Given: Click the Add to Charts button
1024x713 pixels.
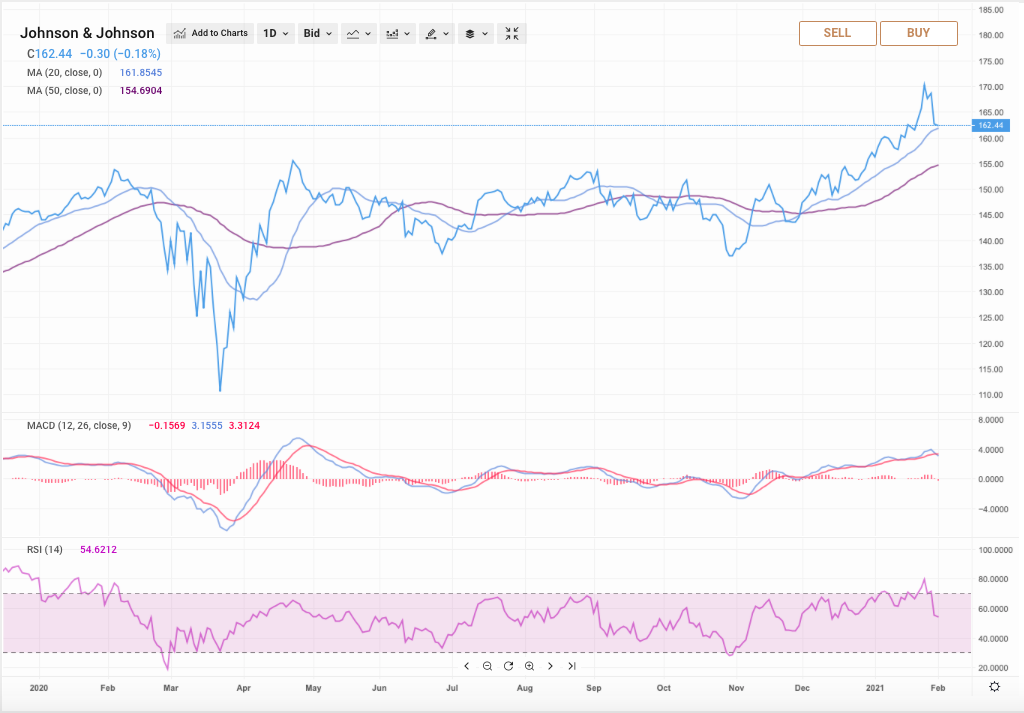Looking at the screenshot, I should click(x=210, y=33).
